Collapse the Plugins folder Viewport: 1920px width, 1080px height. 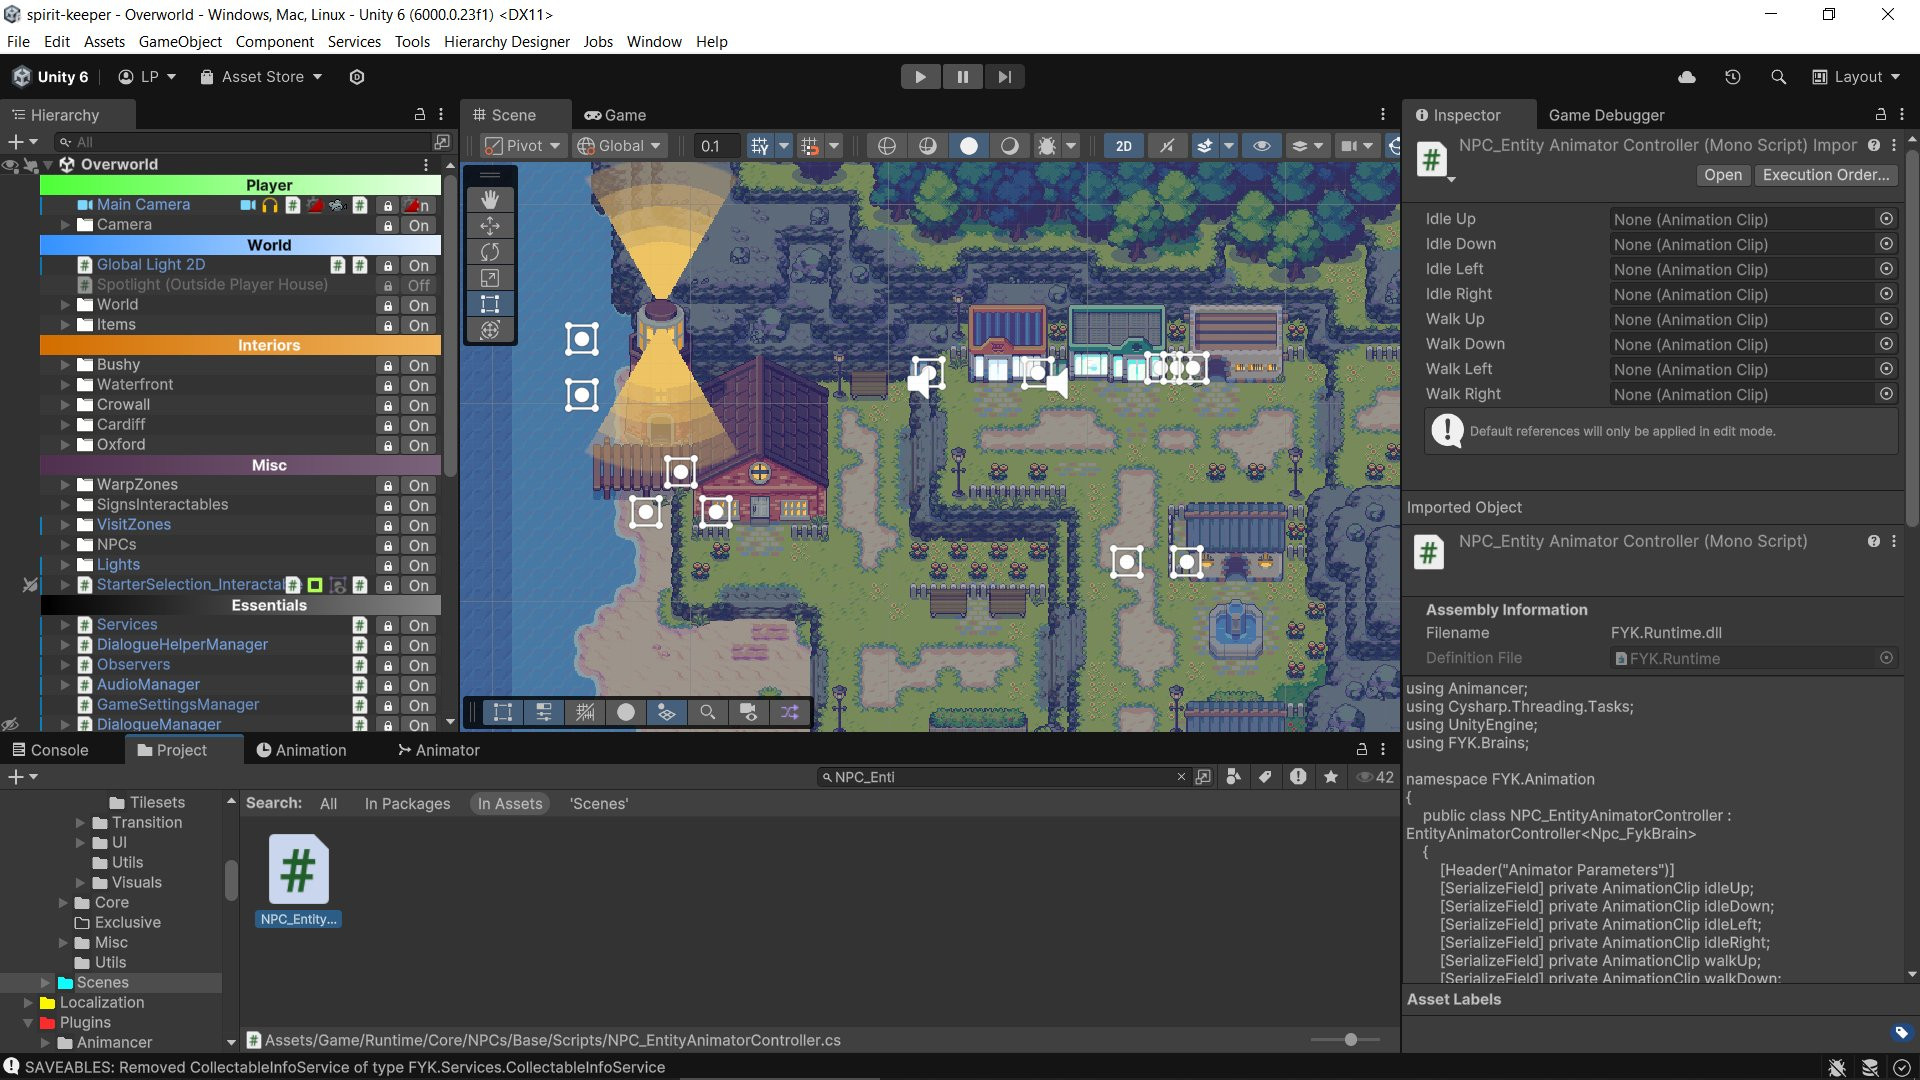coord(28,1022)
